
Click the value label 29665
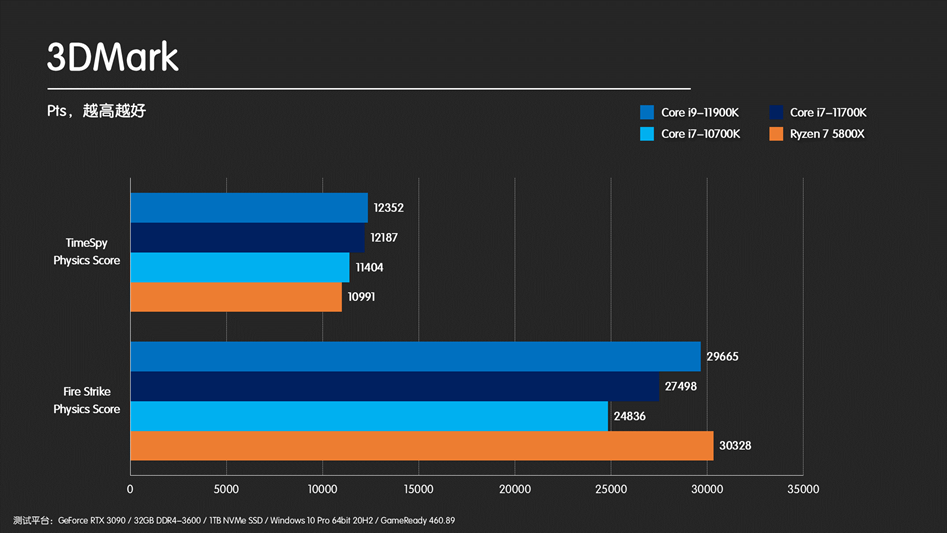coord(722,356)
